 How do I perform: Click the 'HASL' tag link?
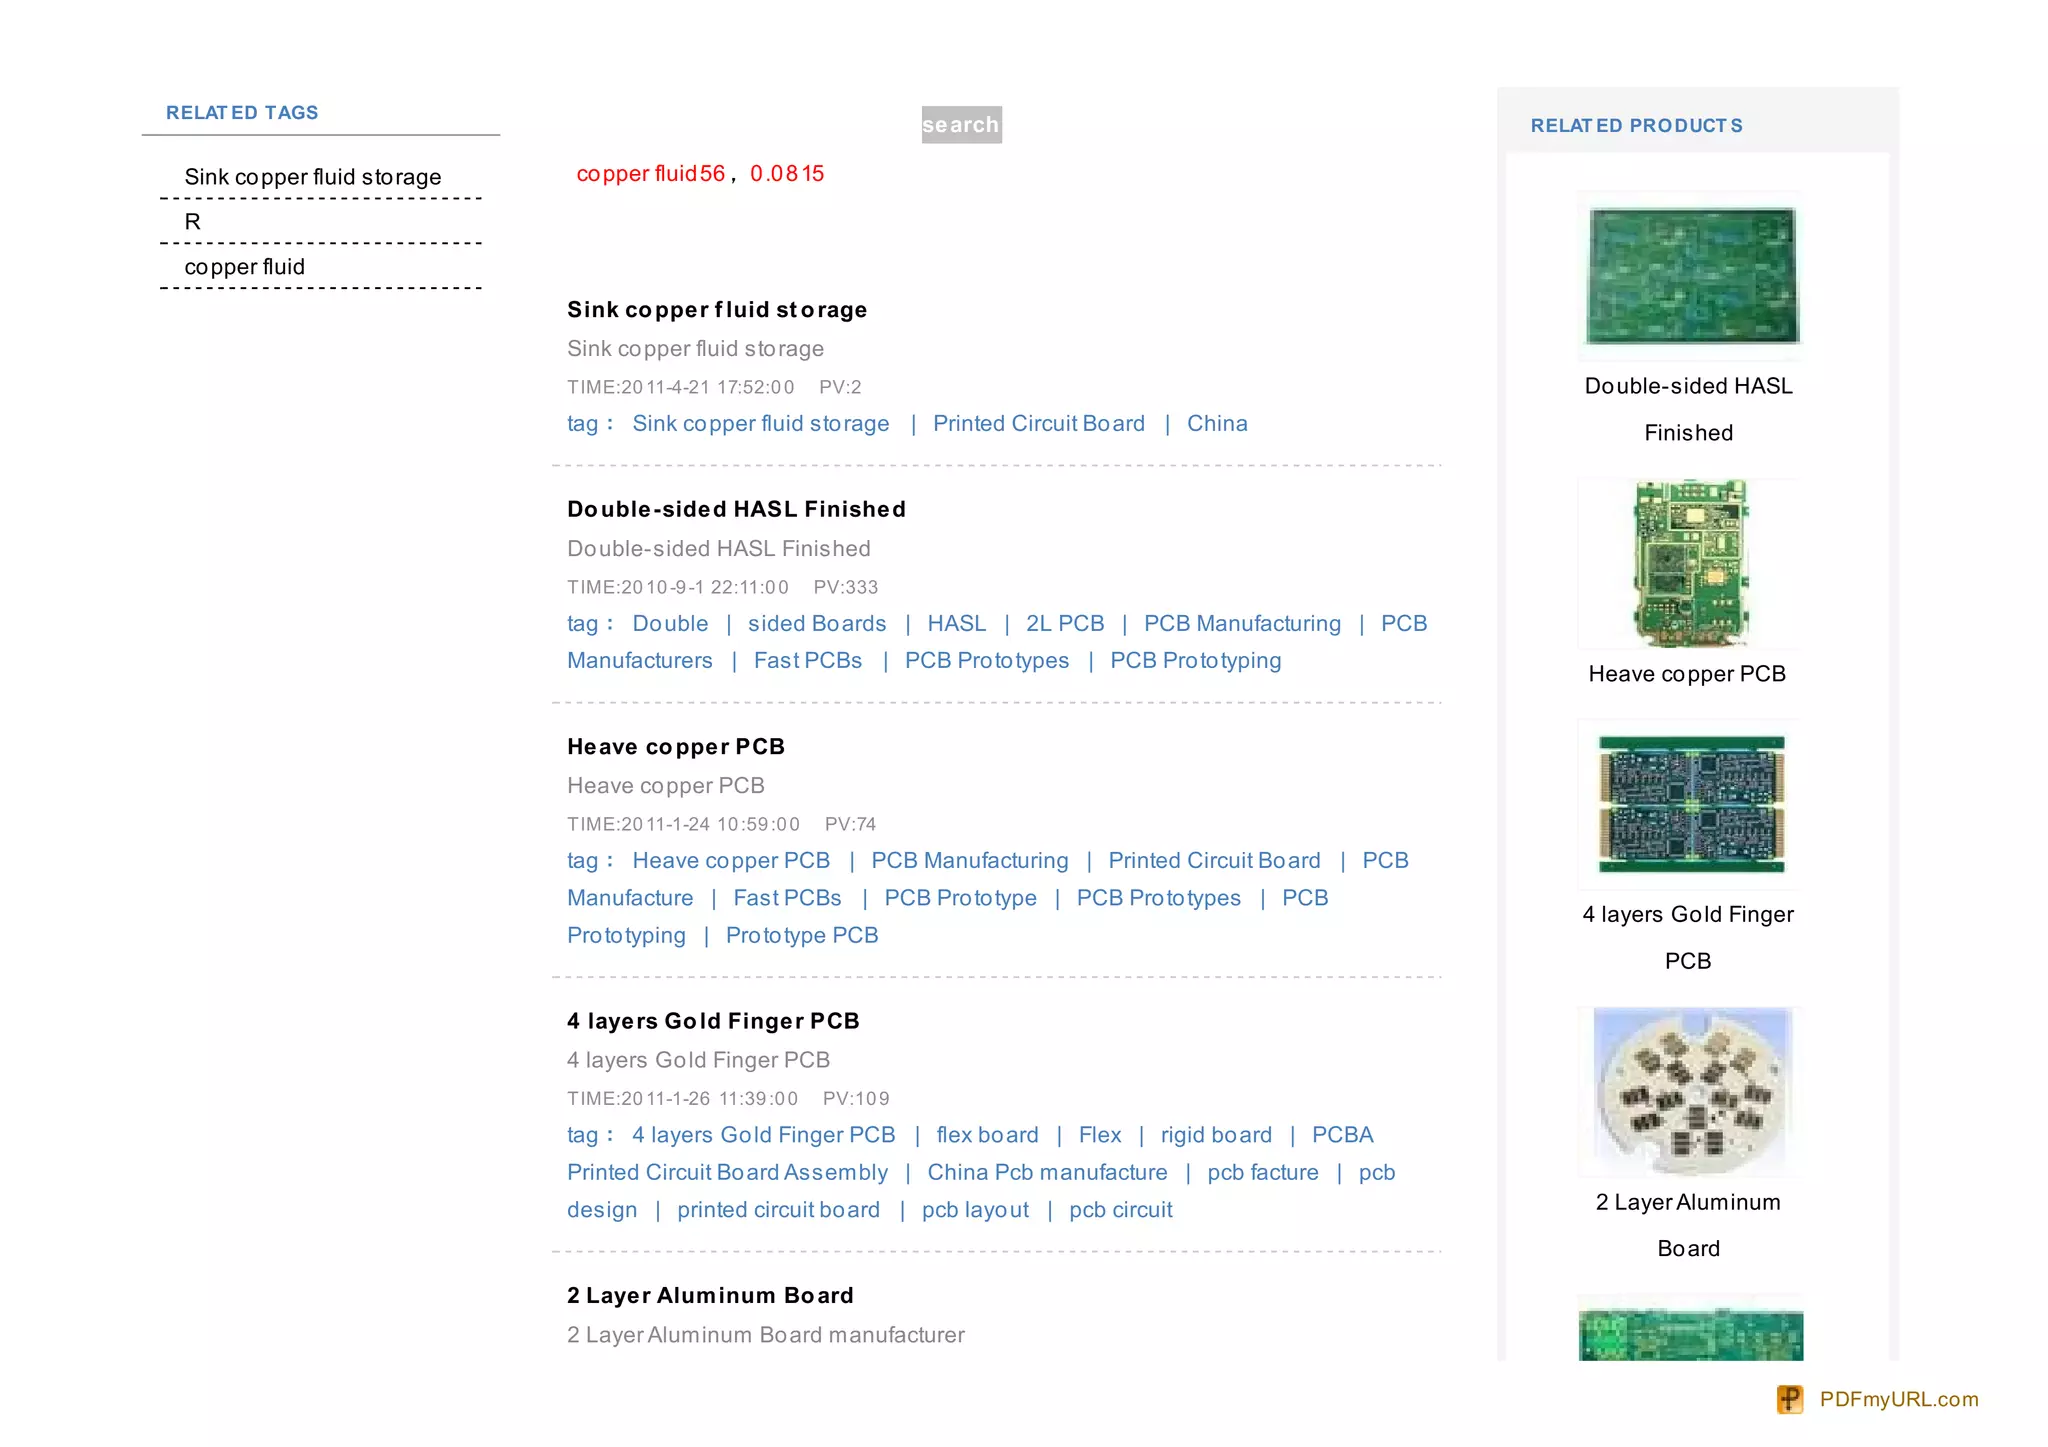(956, 624)
